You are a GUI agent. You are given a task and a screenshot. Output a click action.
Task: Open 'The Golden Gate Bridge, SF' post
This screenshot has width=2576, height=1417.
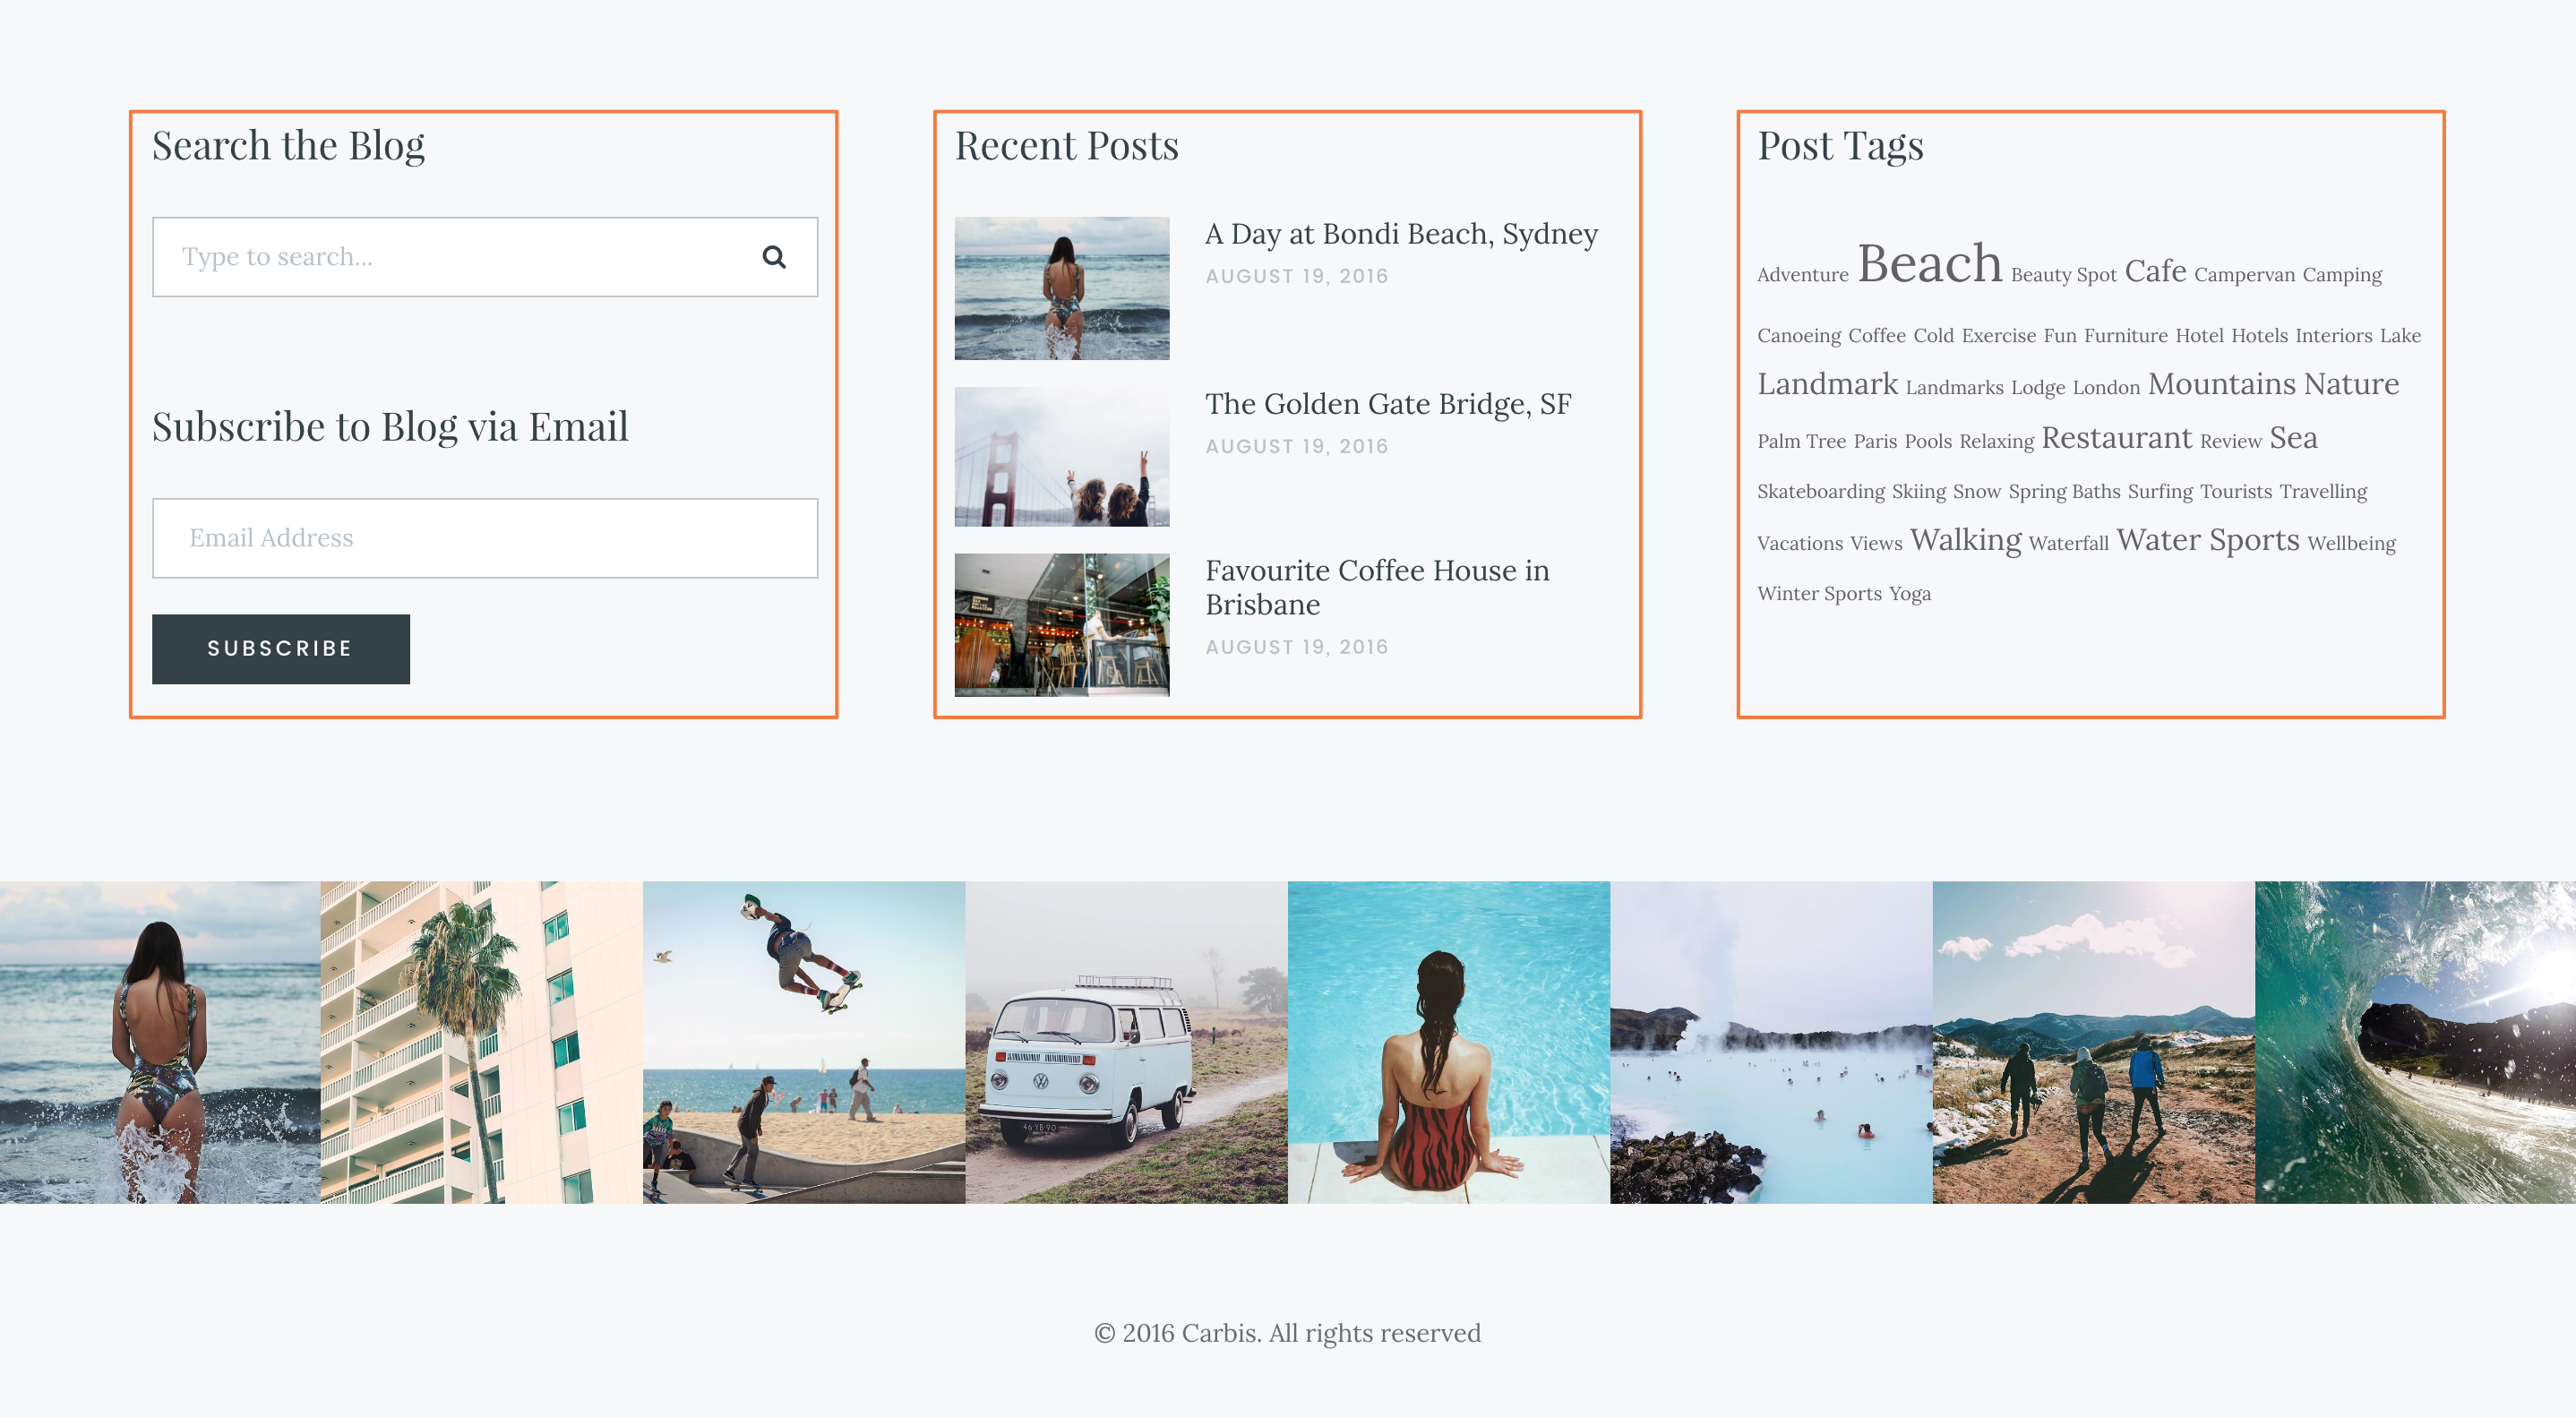pyautogui.click(x=1388, y=404)
